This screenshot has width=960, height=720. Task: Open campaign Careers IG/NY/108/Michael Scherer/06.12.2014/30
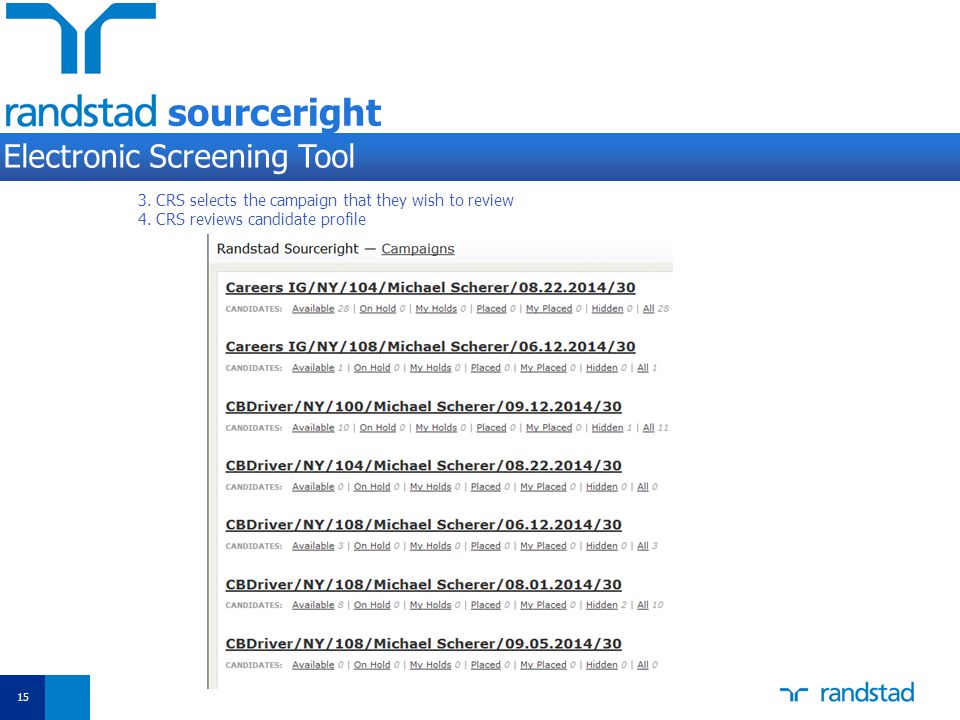(430, 347)
